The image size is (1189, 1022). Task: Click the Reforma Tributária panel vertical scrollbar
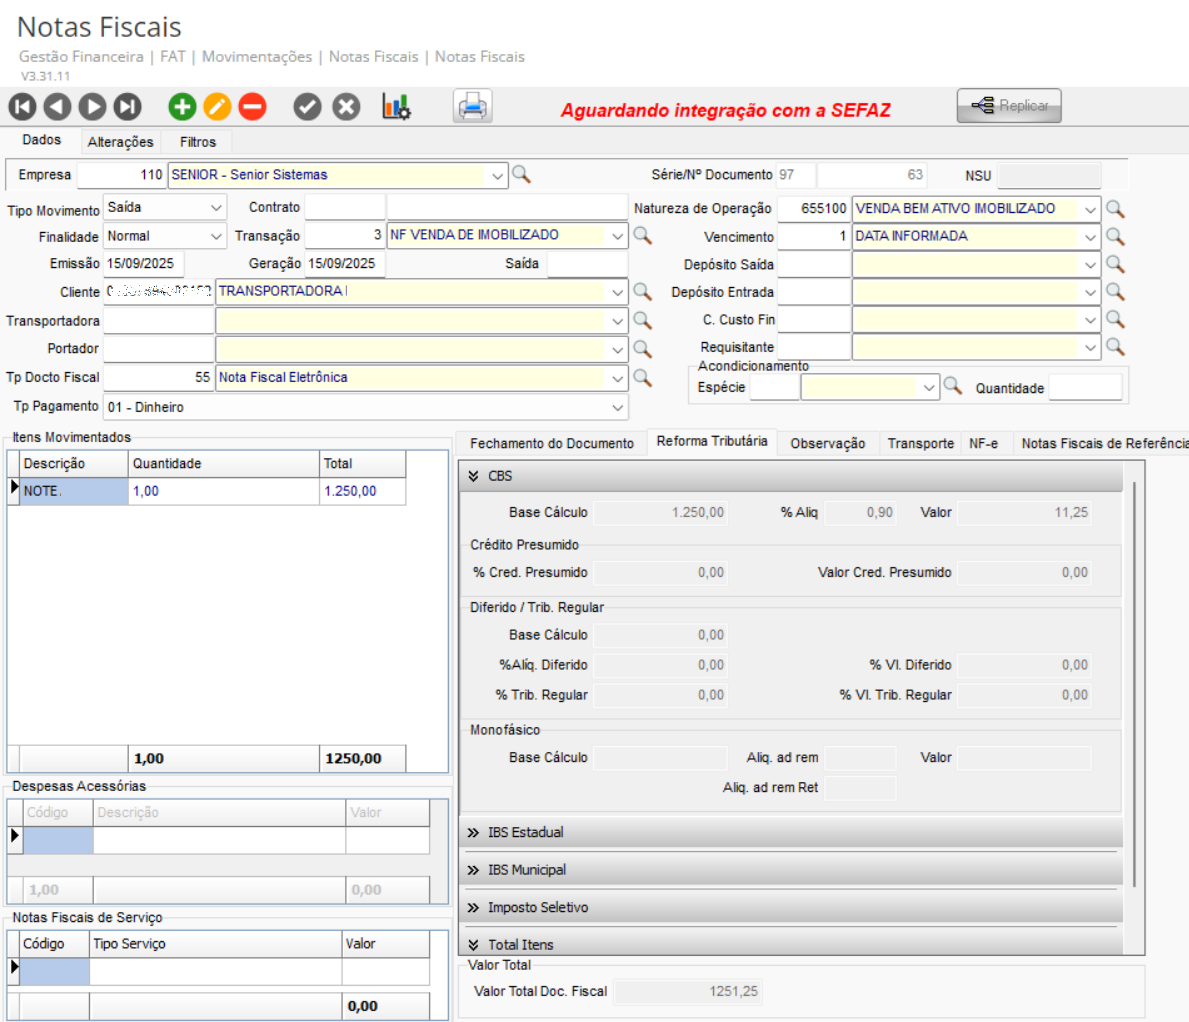pyautogui.click(x=1134, y=680)
